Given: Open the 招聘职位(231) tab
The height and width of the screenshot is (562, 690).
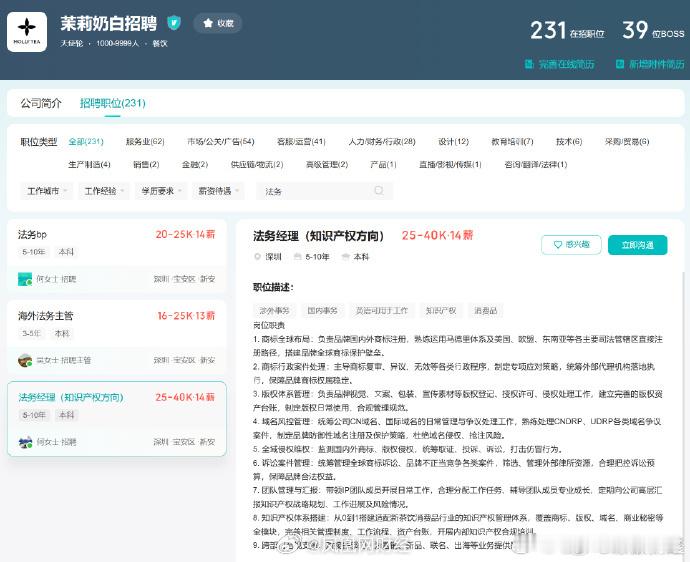Looking at the screenshot, I should pos(113,103).
